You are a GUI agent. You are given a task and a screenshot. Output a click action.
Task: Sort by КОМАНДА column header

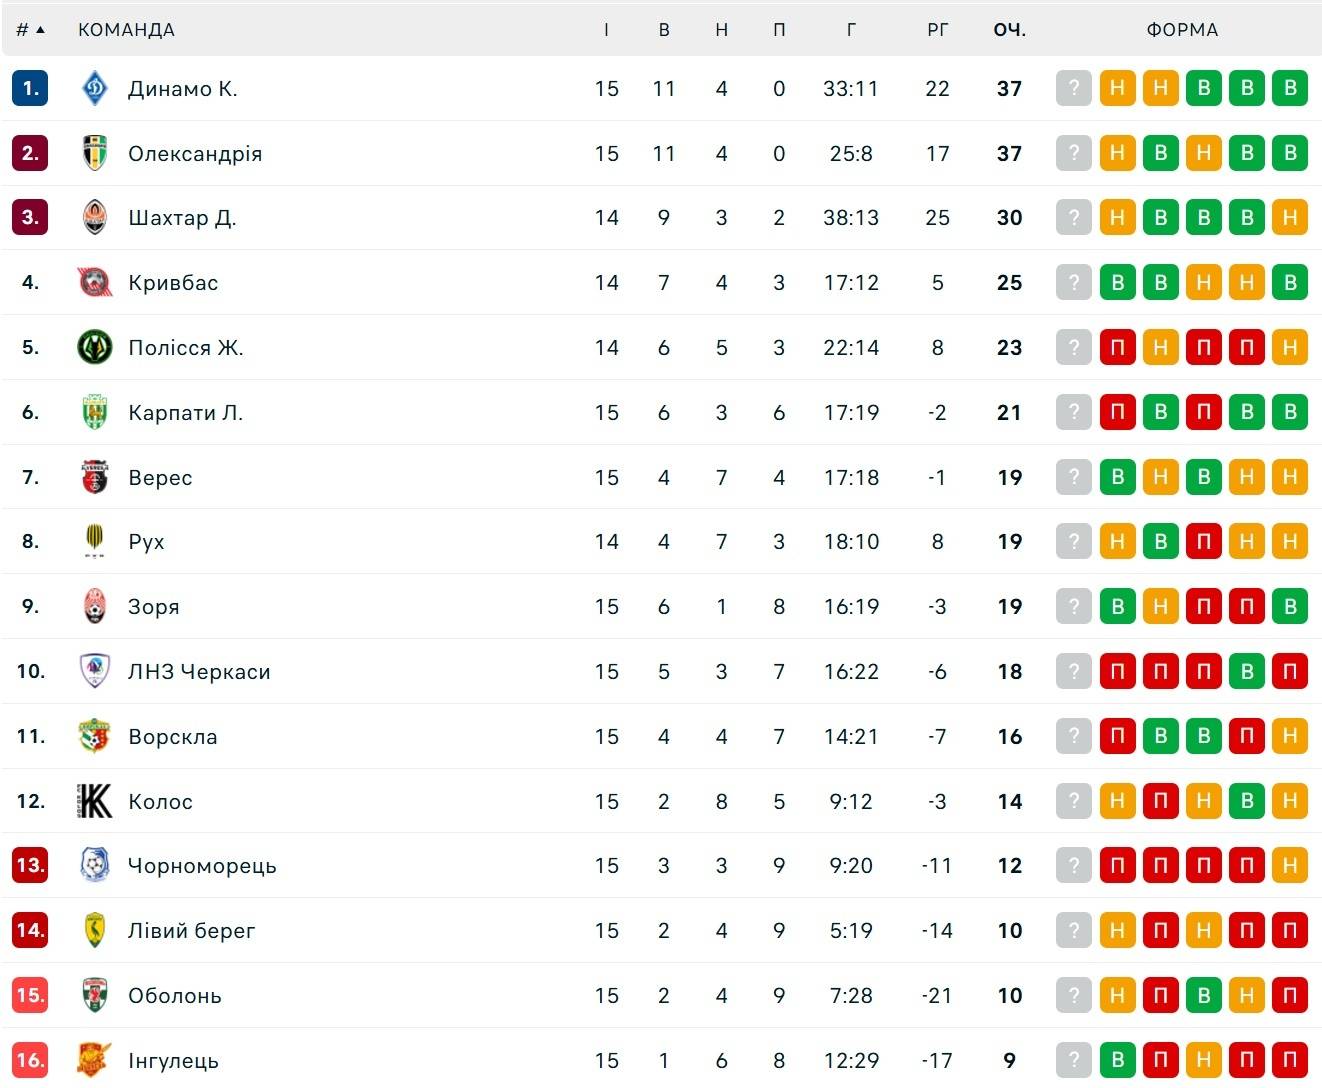pyautogui.click(x=126, y=30)
